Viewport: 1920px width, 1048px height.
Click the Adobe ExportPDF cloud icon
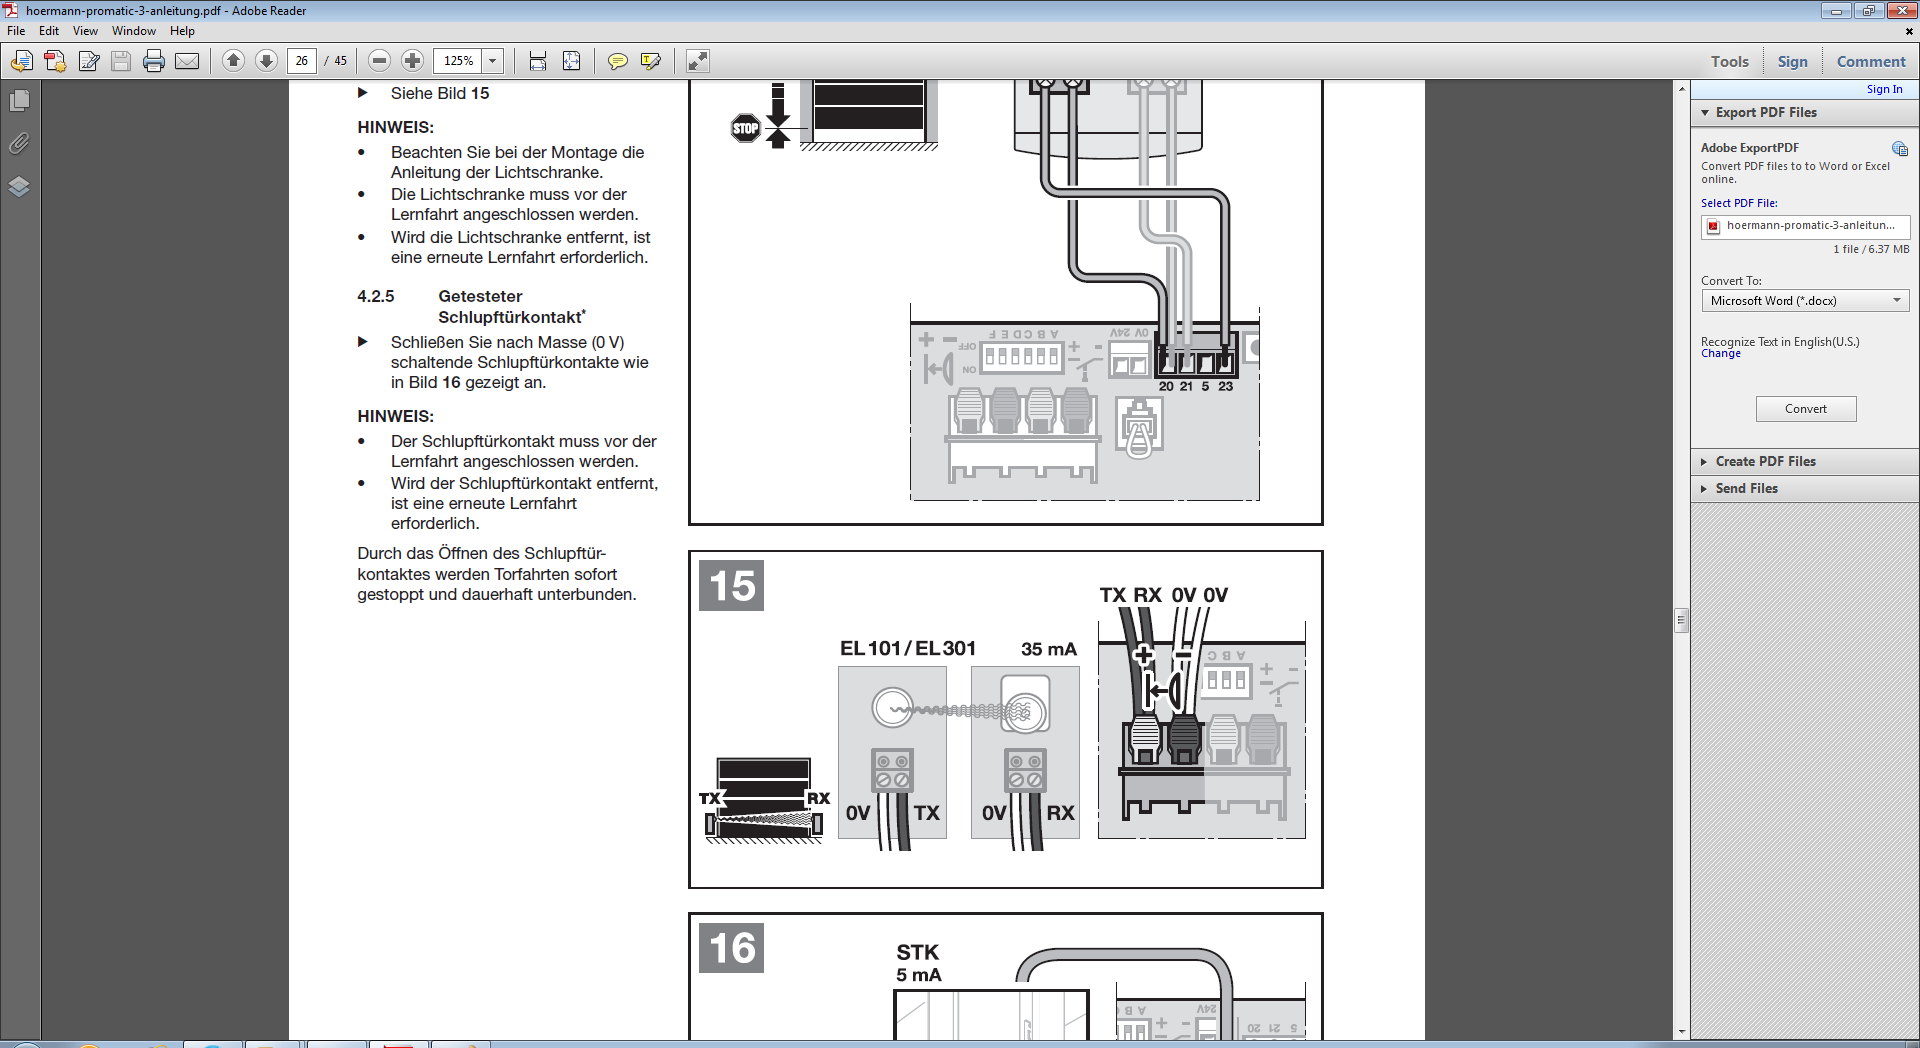[1900, 148]
